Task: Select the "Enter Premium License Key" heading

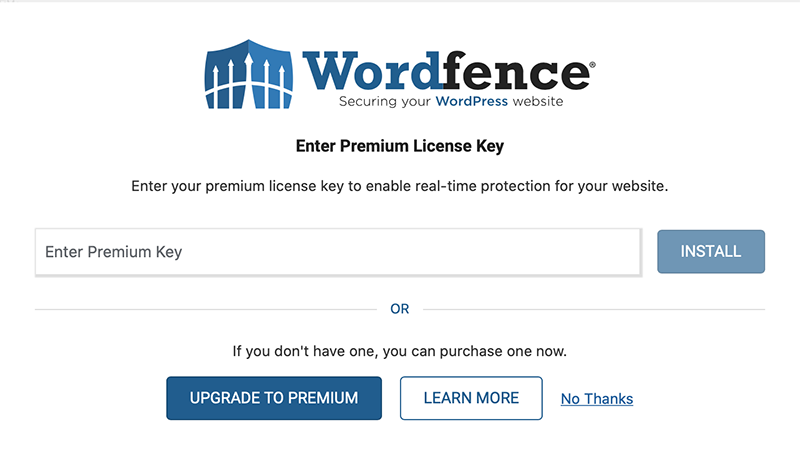Action: point(400,146)
